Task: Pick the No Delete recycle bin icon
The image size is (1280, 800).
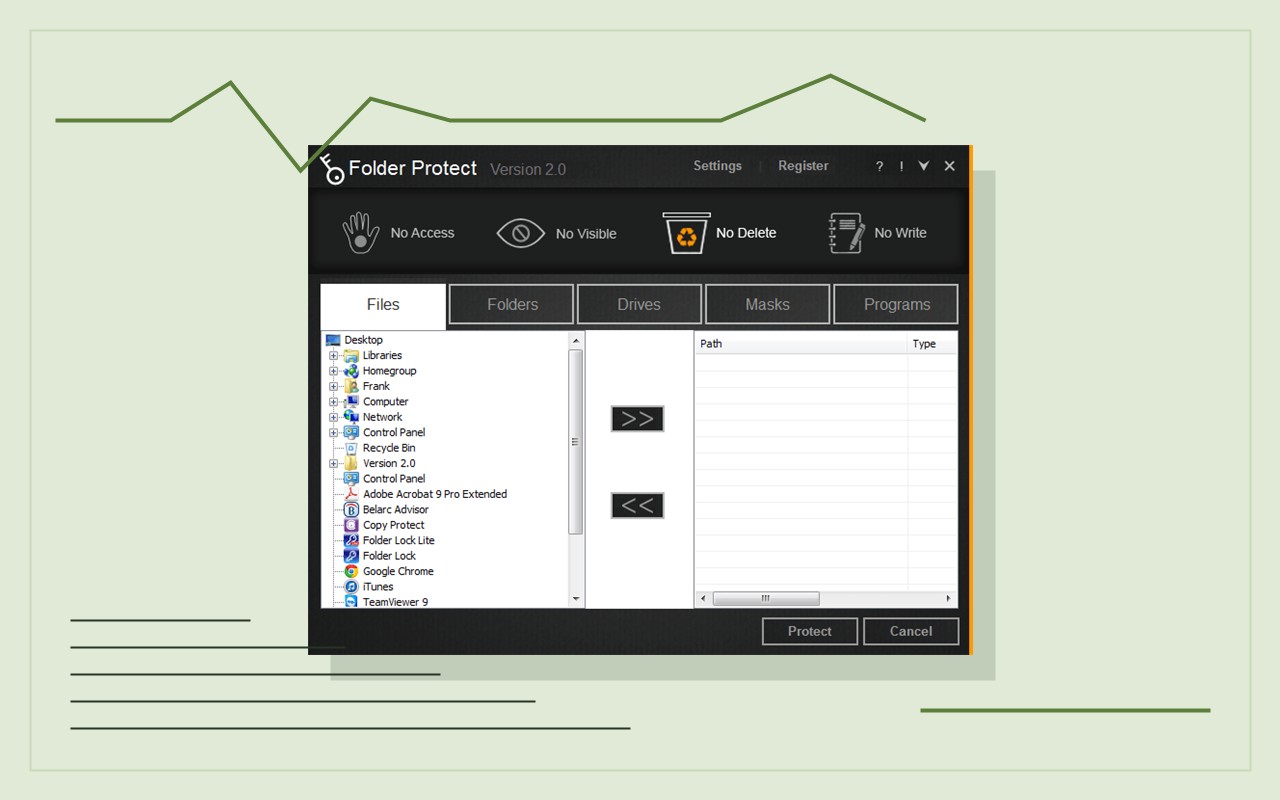Action: (x=686, y=233)
